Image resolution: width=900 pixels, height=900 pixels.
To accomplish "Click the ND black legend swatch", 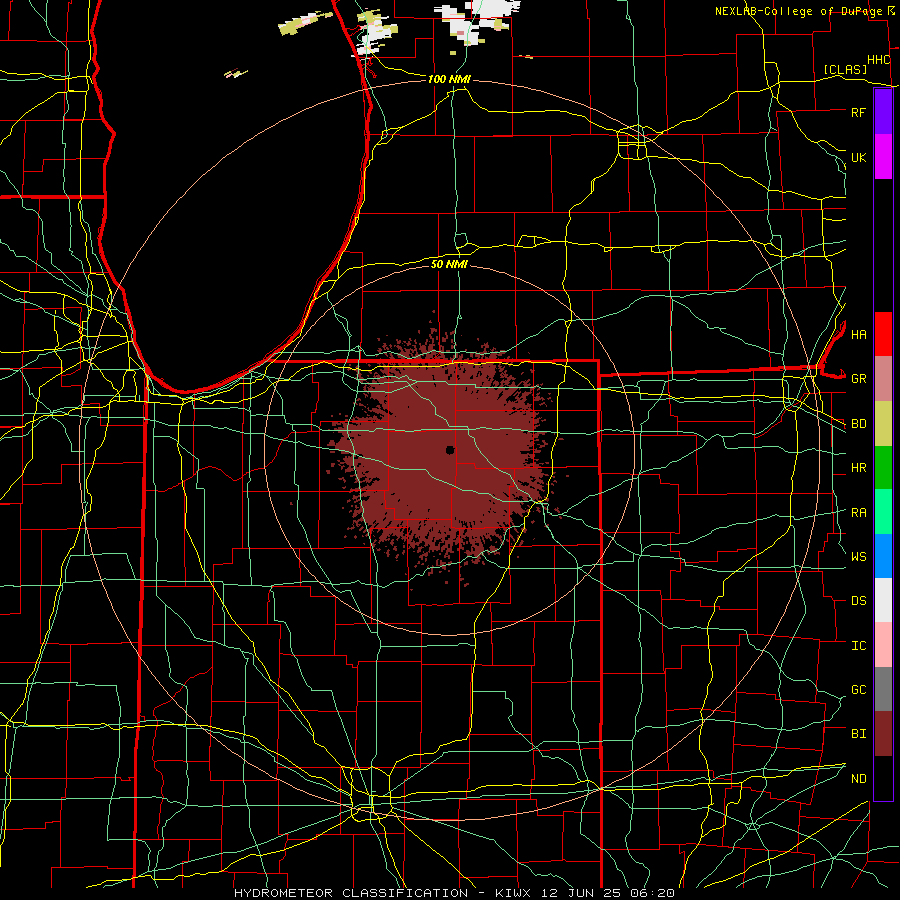I will pos(883,778).
